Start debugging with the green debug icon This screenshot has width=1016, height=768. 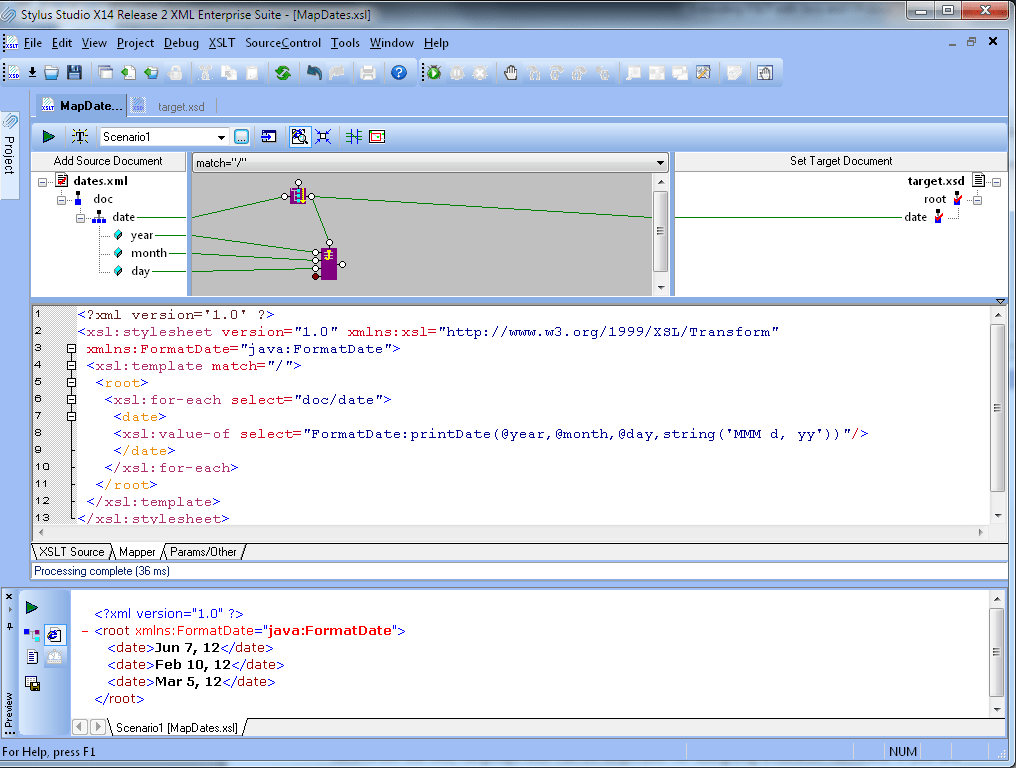[x=434, y=72]
